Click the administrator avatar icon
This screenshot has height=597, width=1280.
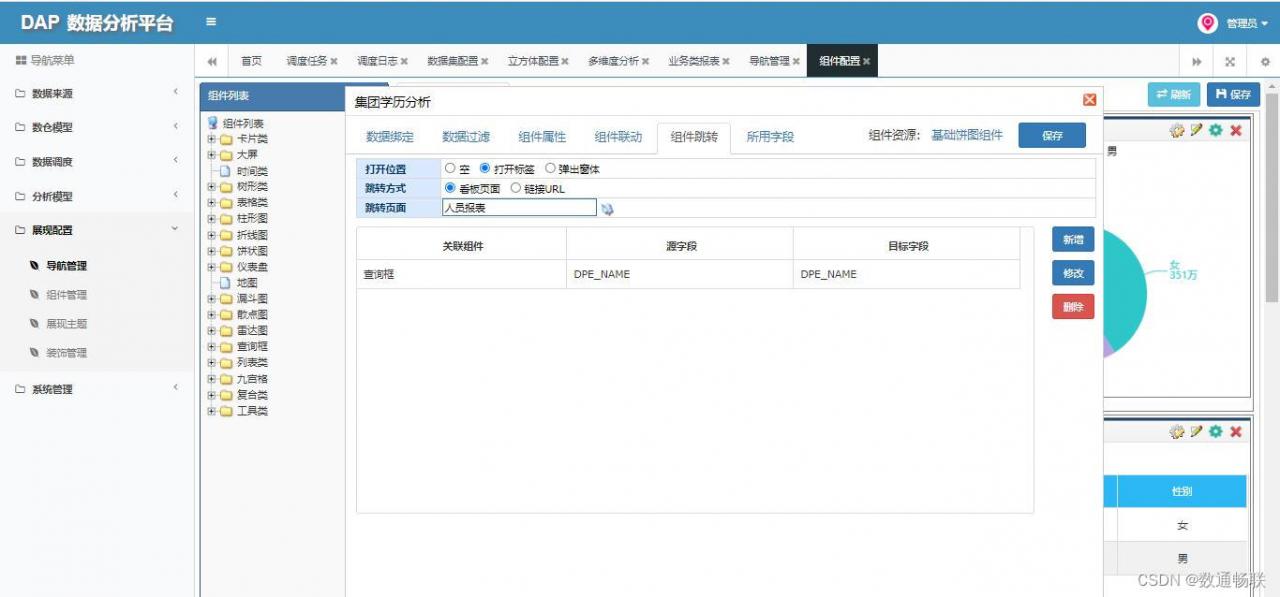pyautogui.click(x=1208, y=22)
